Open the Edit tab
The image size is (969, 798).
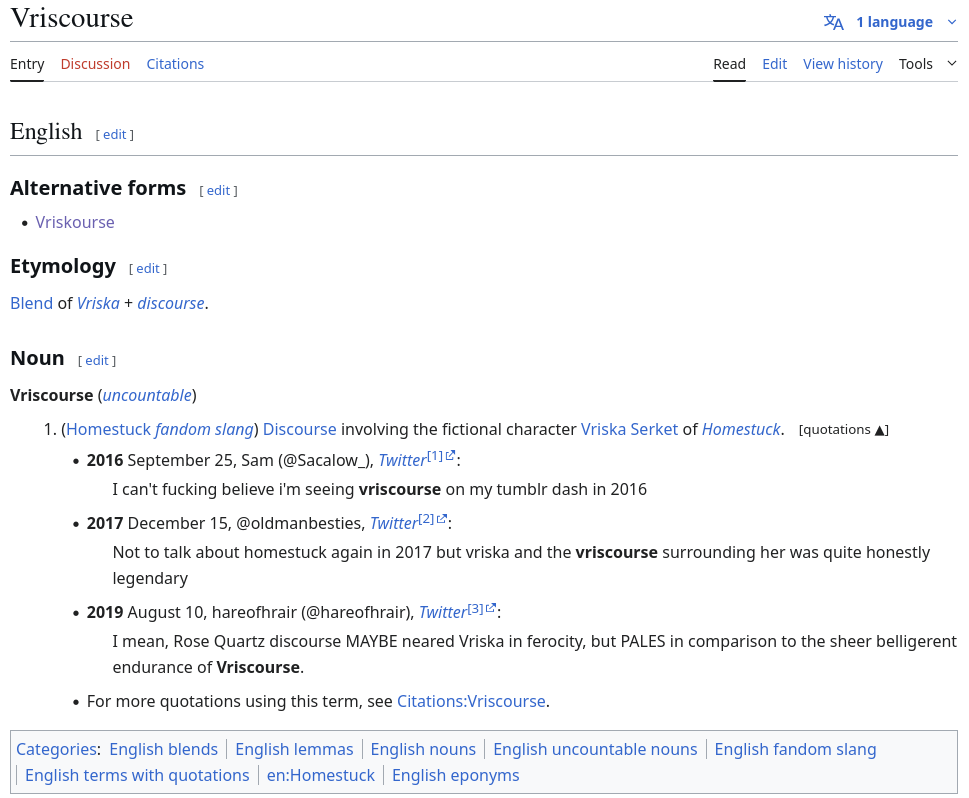click(x=774, y=64)
